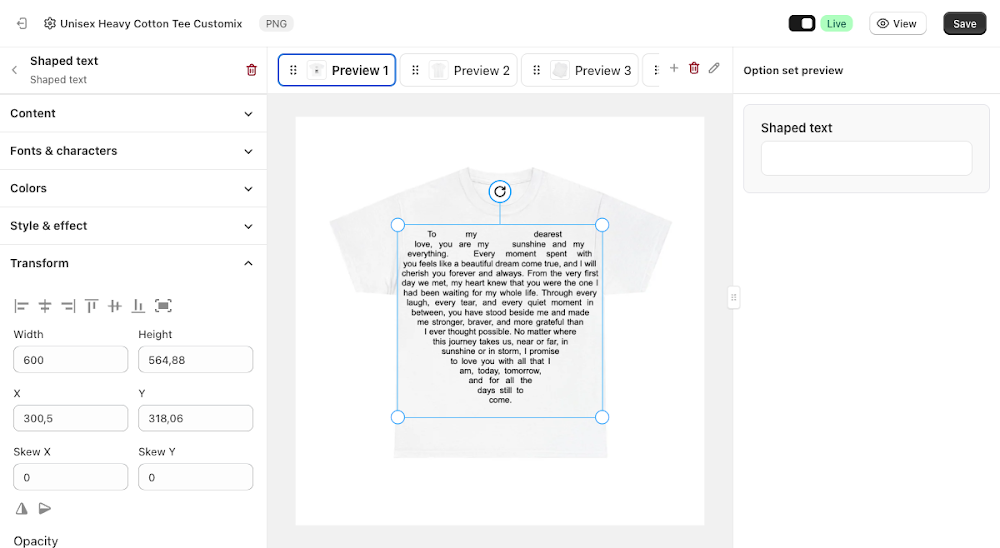Align layer to horizontal center

coord(45,306)
